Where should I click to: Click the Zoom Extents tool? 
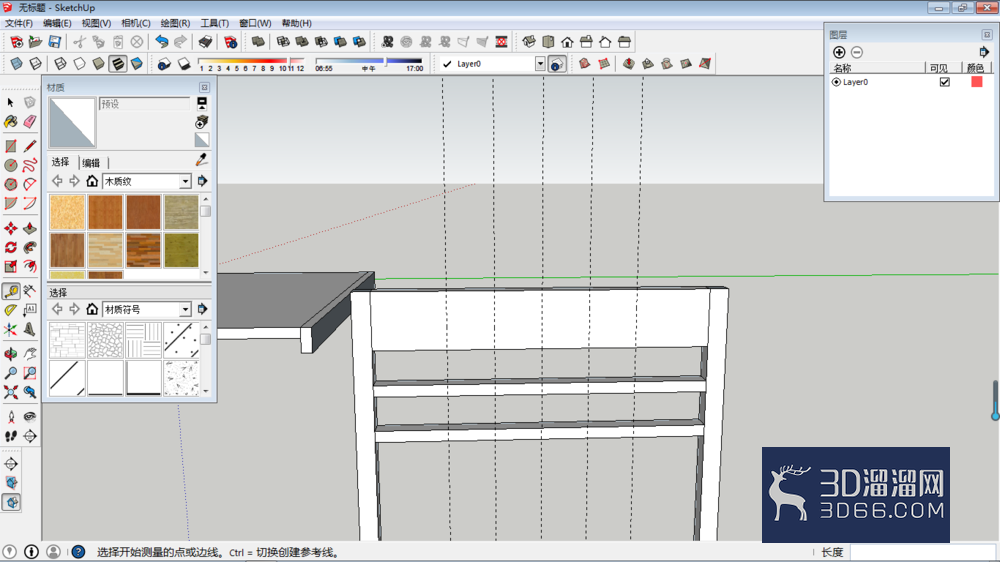(11, 392)
